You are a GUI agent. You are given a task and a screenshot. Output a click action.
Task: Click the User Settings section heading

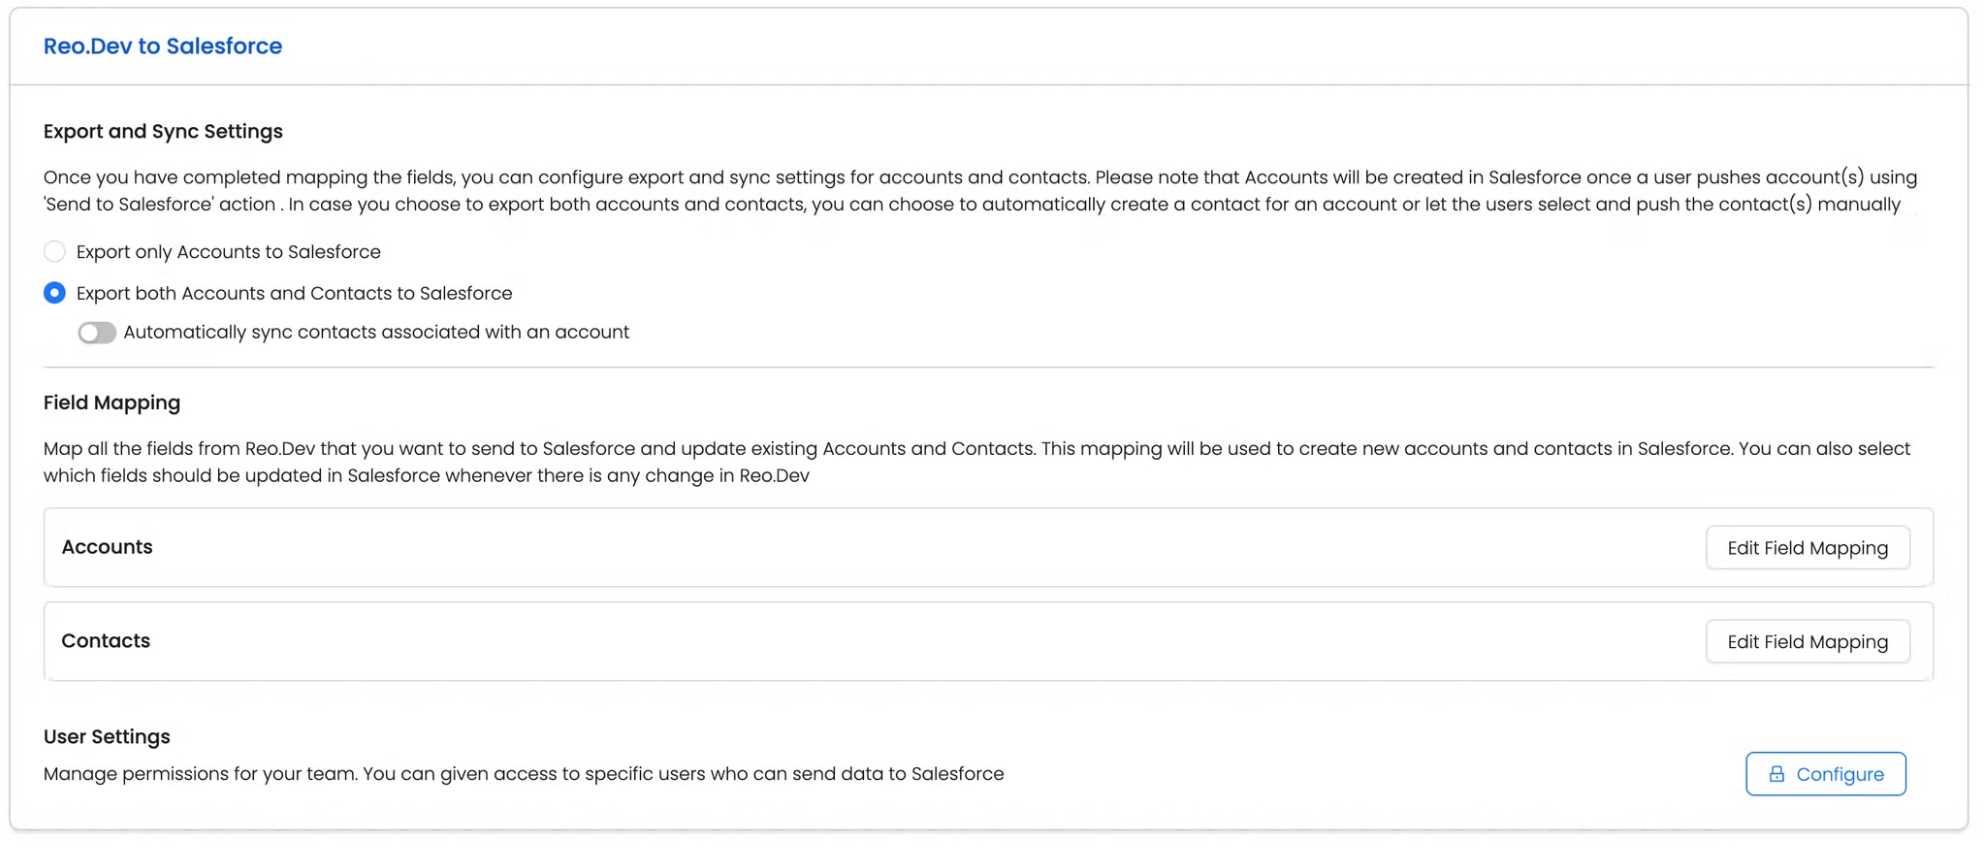click(107, 737)
